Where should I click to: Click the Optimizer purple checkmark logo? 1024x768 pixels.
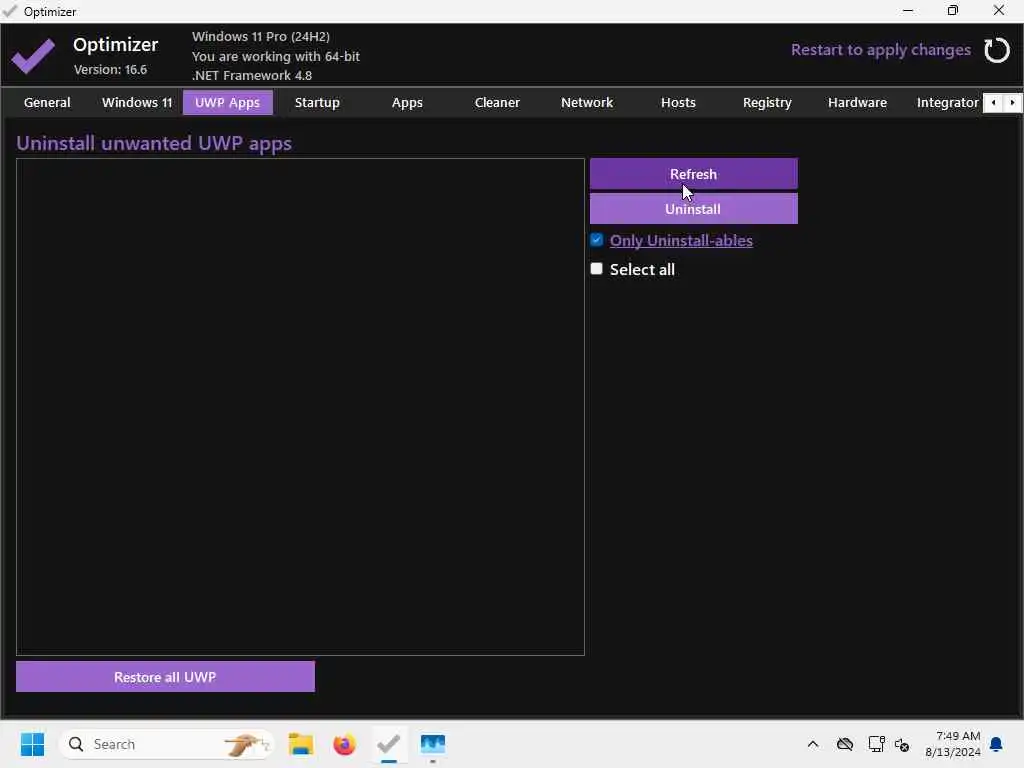33,56
